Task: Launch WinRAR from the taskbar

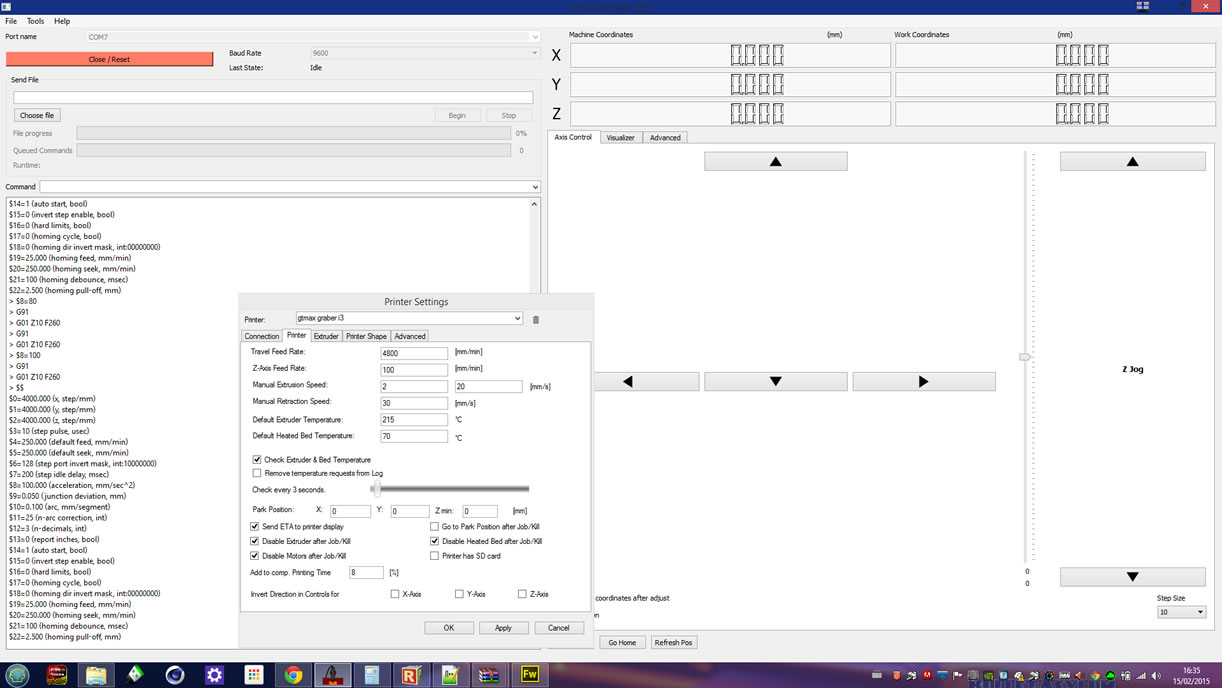Action: (489, 675)
